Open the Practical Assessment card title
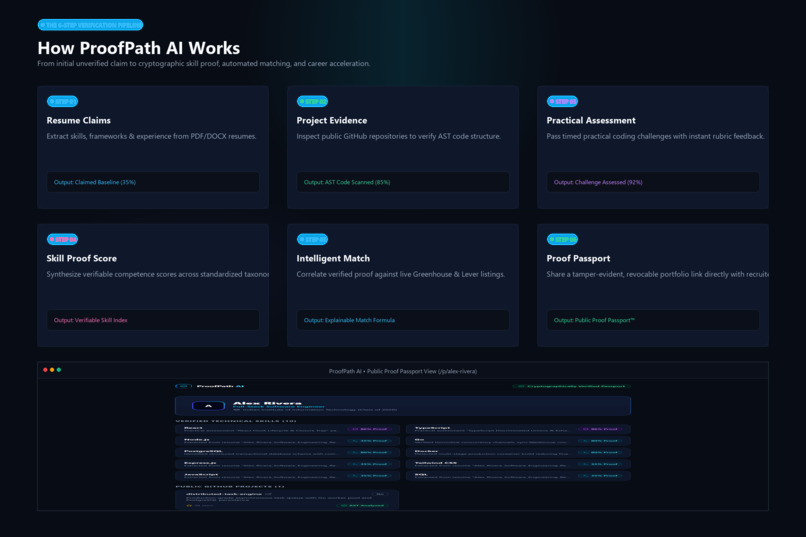 point(591,120)
